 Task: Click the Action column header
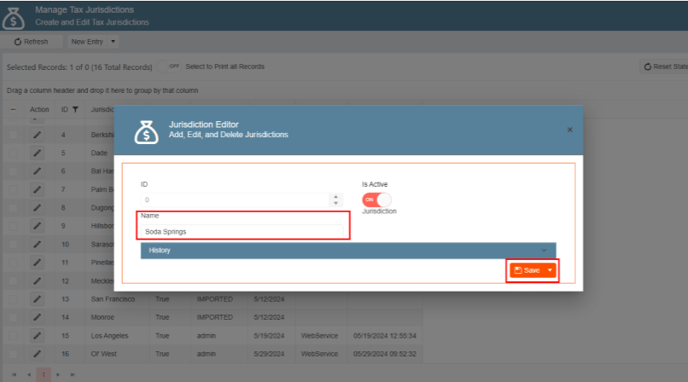(39, 109)
